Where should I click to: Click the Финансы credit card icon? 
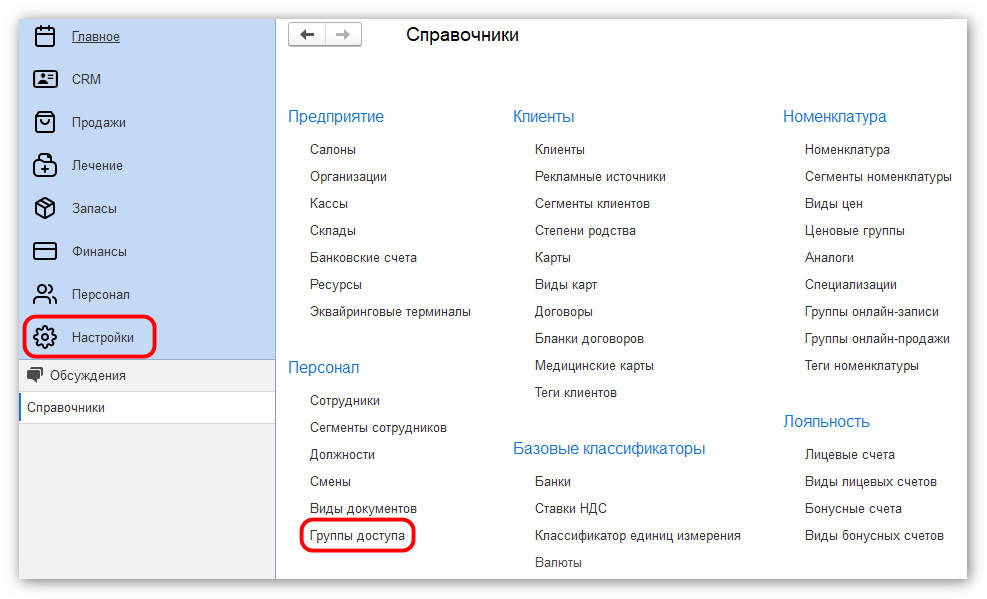click(x=45, y=251)
